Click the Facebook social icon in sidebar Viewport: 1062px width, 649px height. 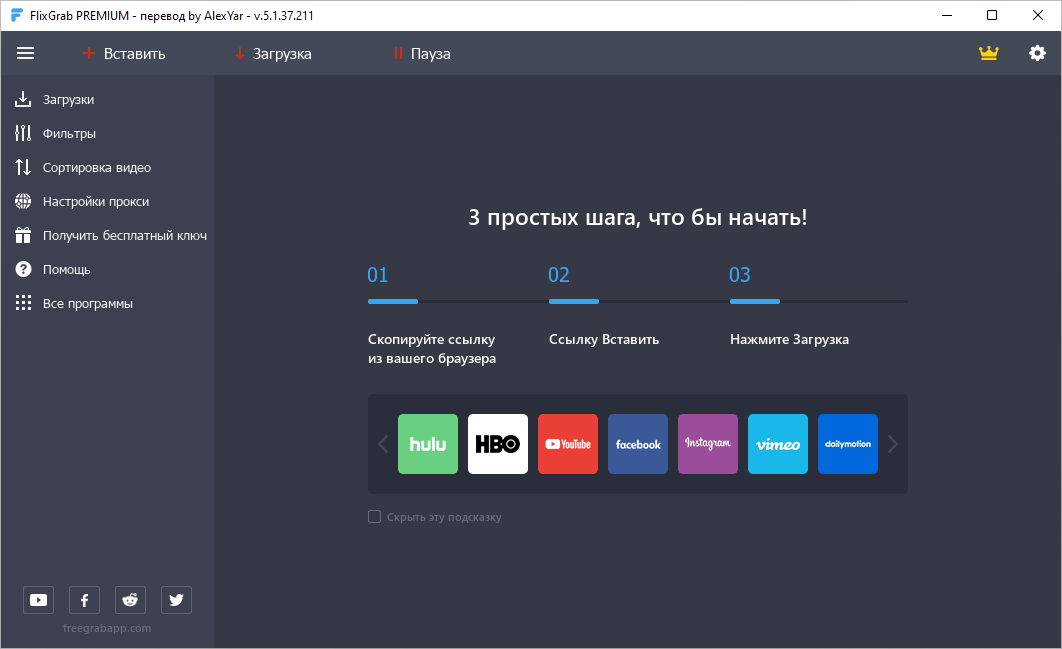pyautogui.click(x=84, y=600)
